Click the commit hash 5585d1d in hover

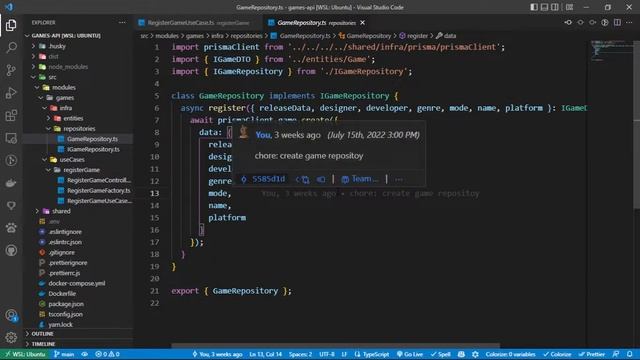(x=264, y=179)
